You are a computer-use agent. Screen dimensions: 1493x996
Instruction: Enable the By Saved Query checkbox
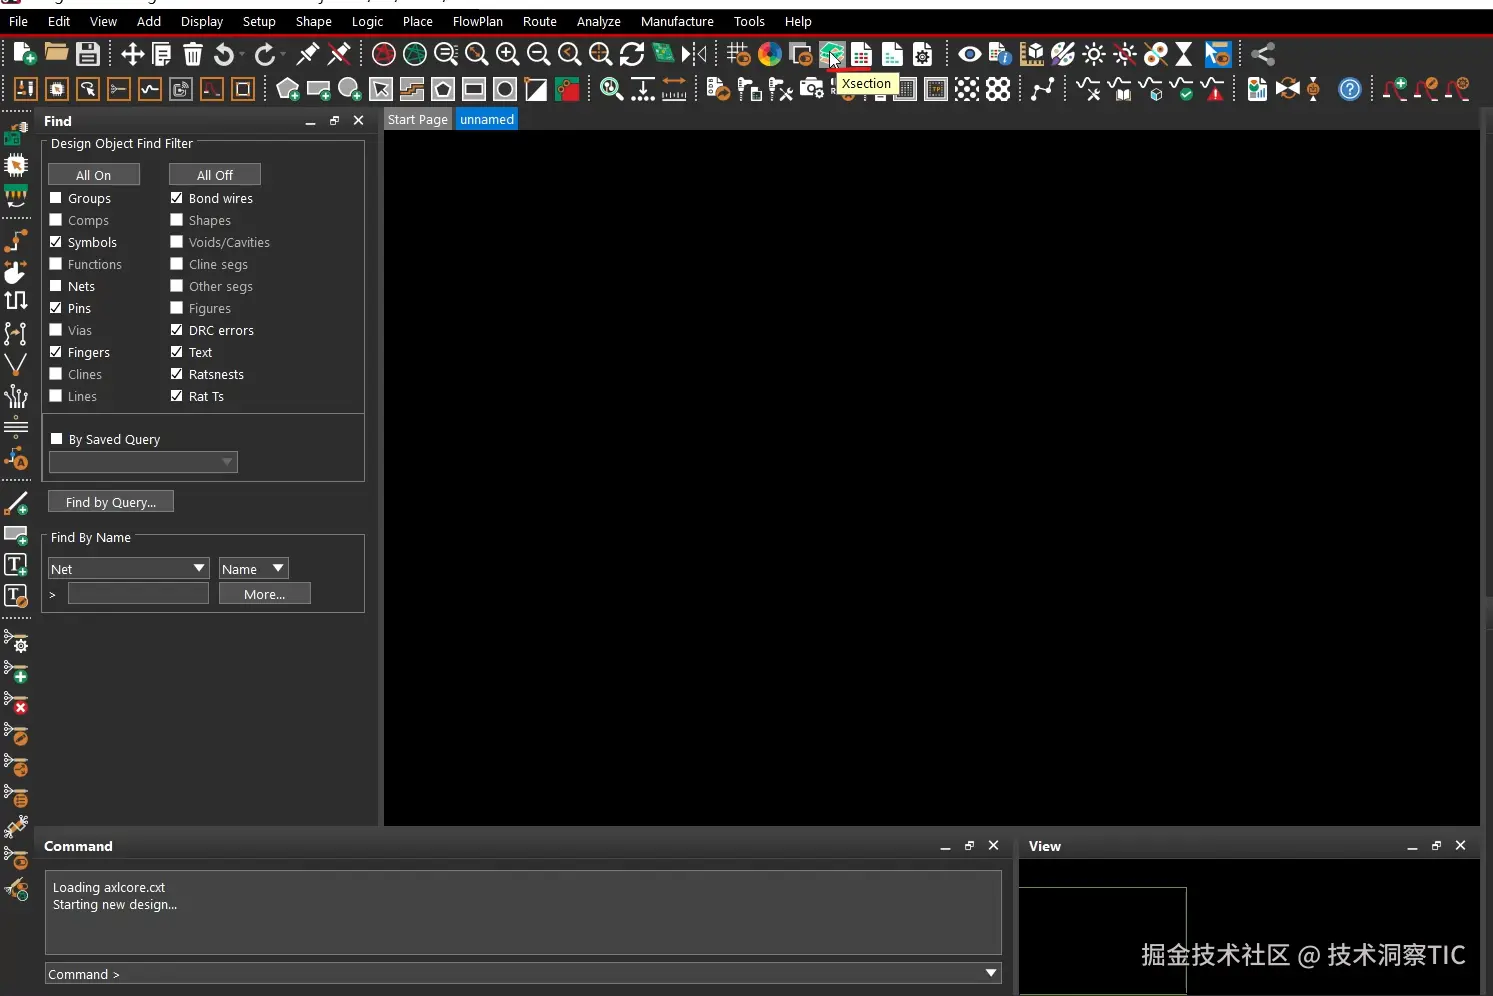[x=57, y=439]
